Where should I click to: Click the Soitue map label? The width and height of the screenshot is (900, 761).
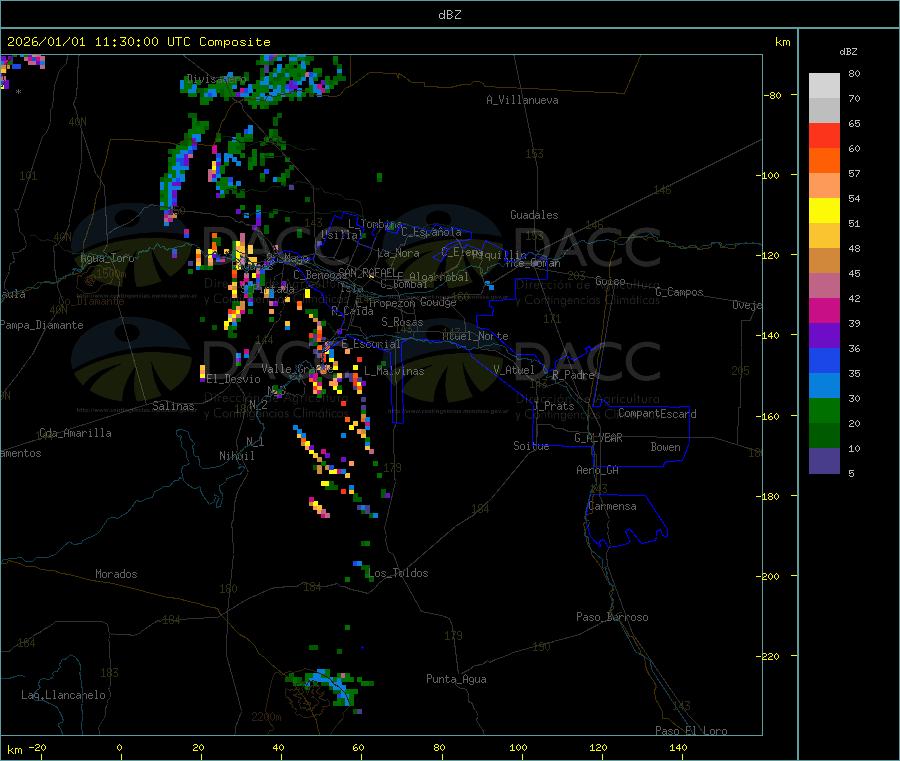coord(531,446)
